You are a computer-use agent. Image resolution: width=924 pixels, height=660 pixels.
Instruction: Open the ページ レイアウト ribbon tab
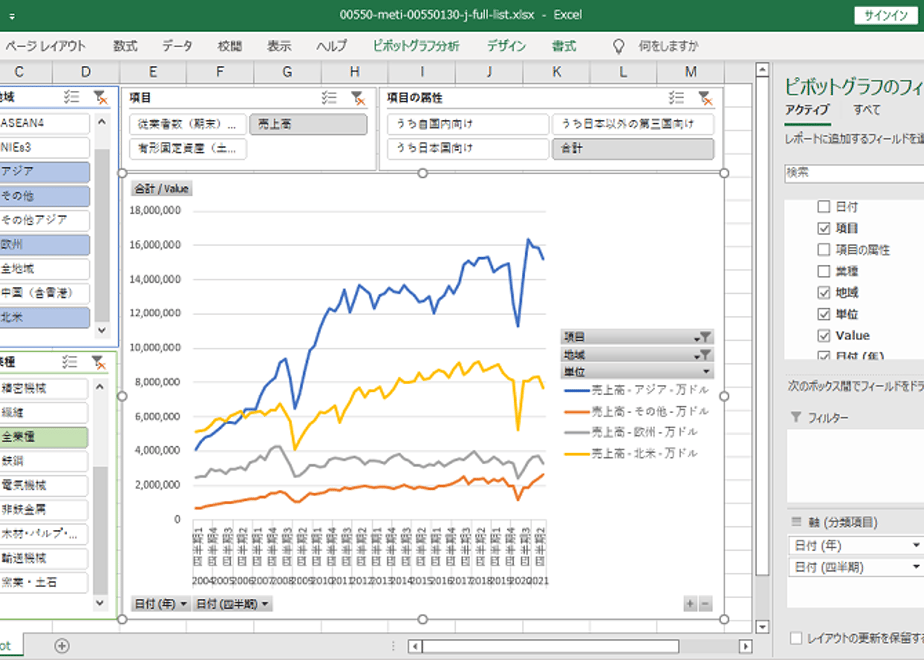(x=45, y=46)
